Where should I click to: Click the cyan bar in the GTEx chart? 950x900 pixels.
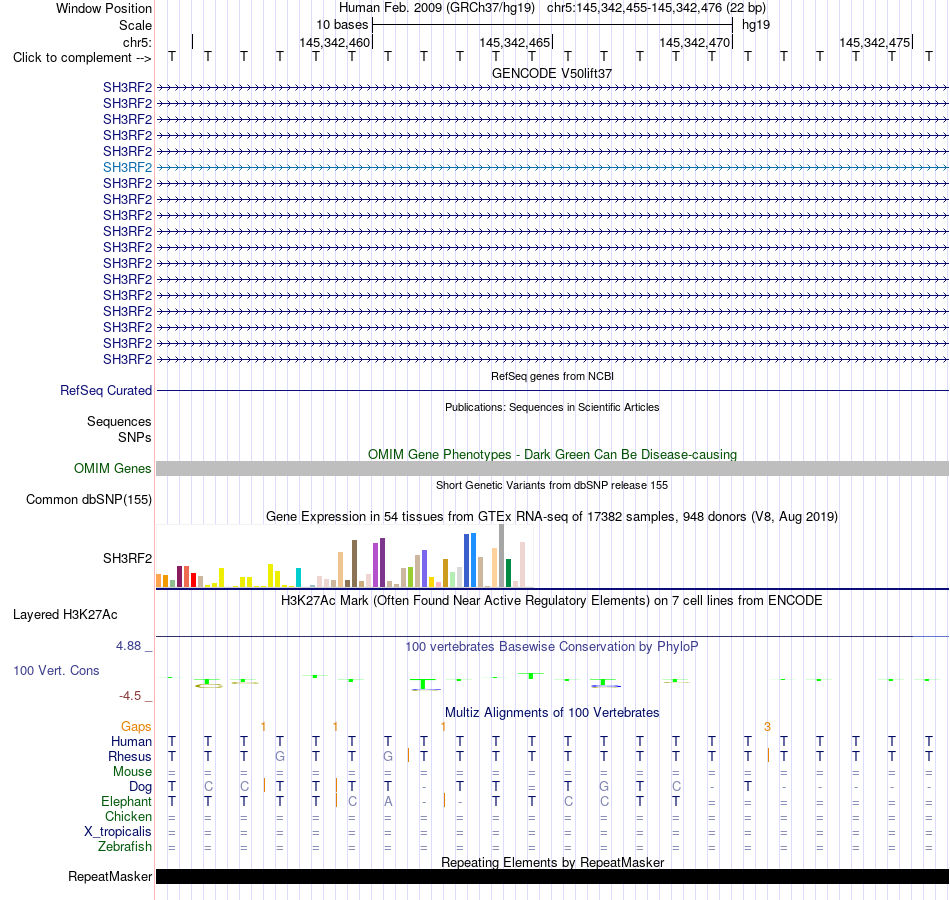[x=298, y=578]
